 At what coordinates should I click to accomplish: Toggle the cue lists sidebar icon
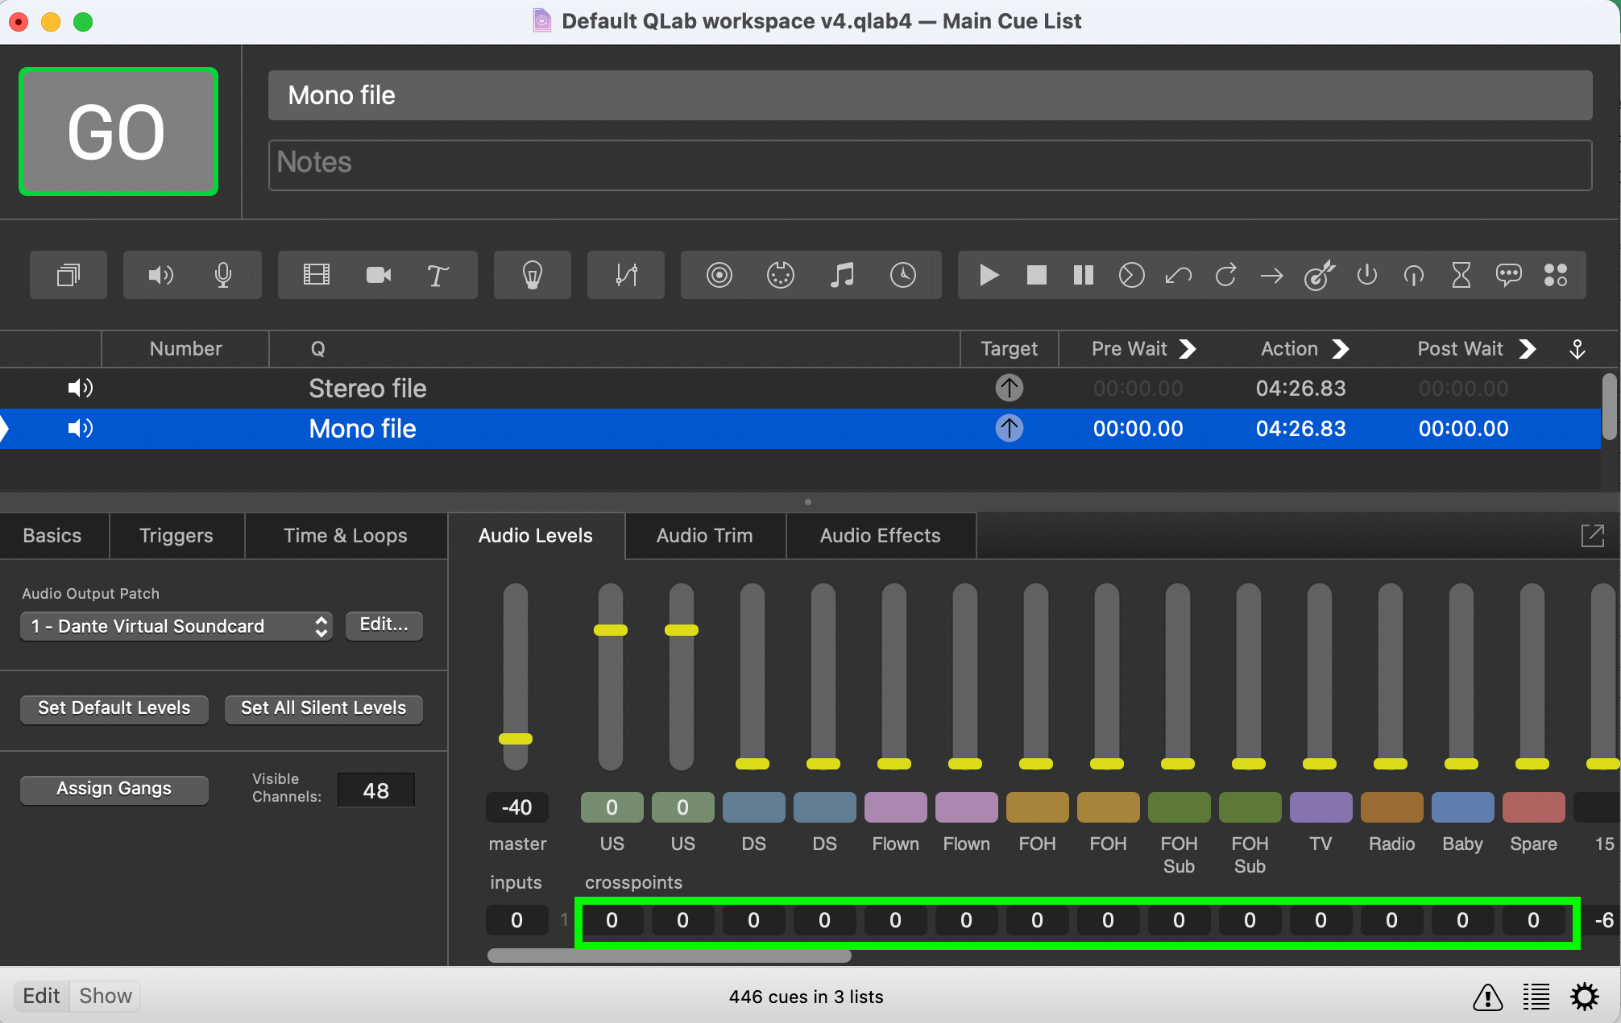click(1536, 997)
